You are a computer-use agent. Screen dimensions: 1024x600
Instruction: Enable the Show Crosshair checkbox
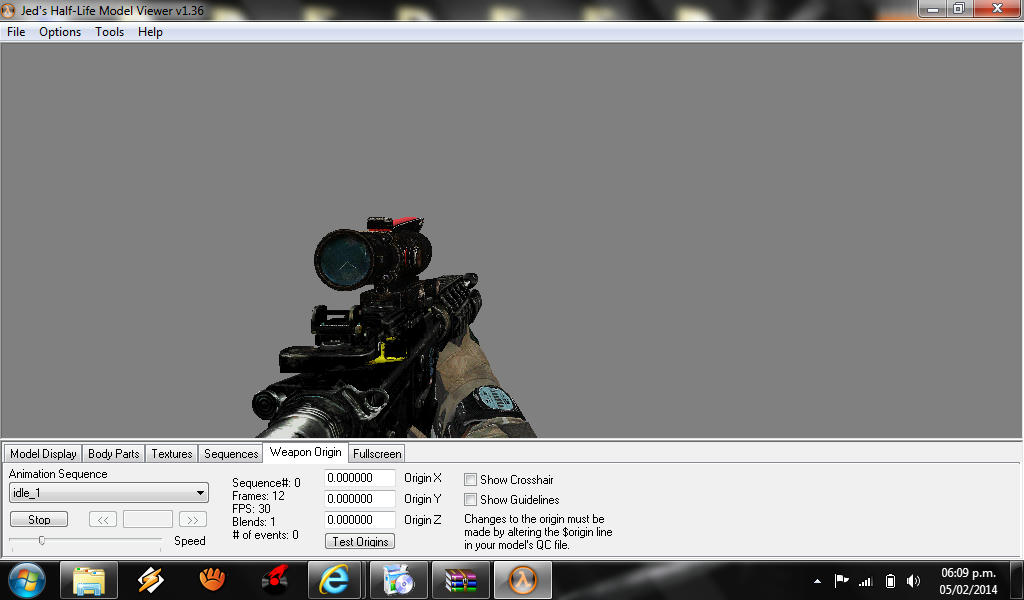470,480
